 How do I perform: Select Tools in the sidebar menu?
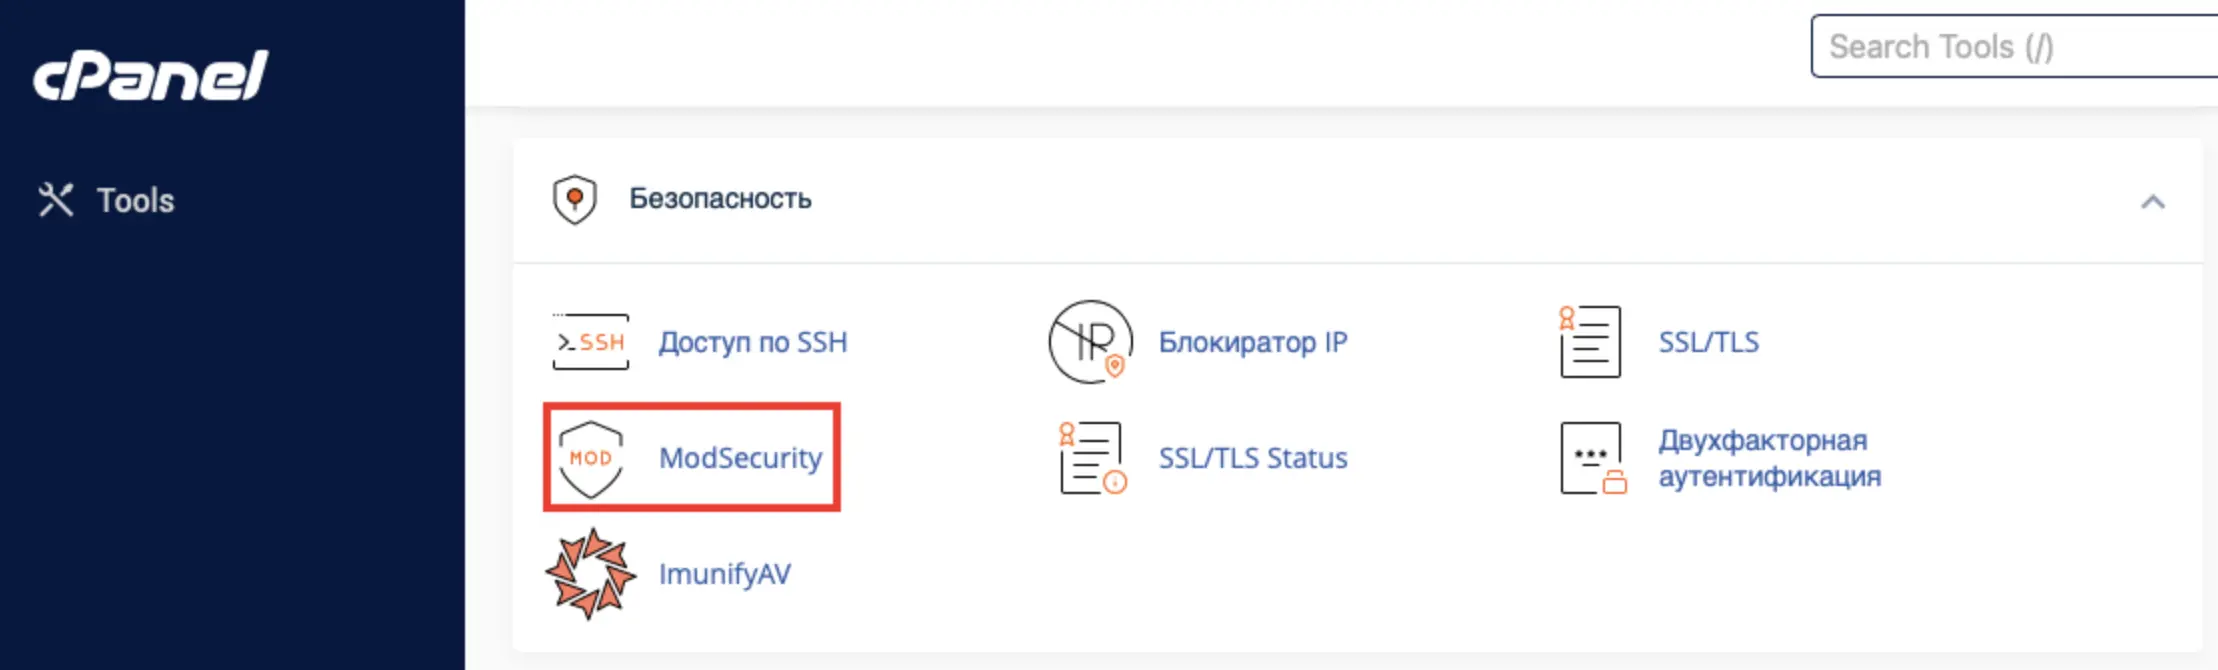coord(135,200)
